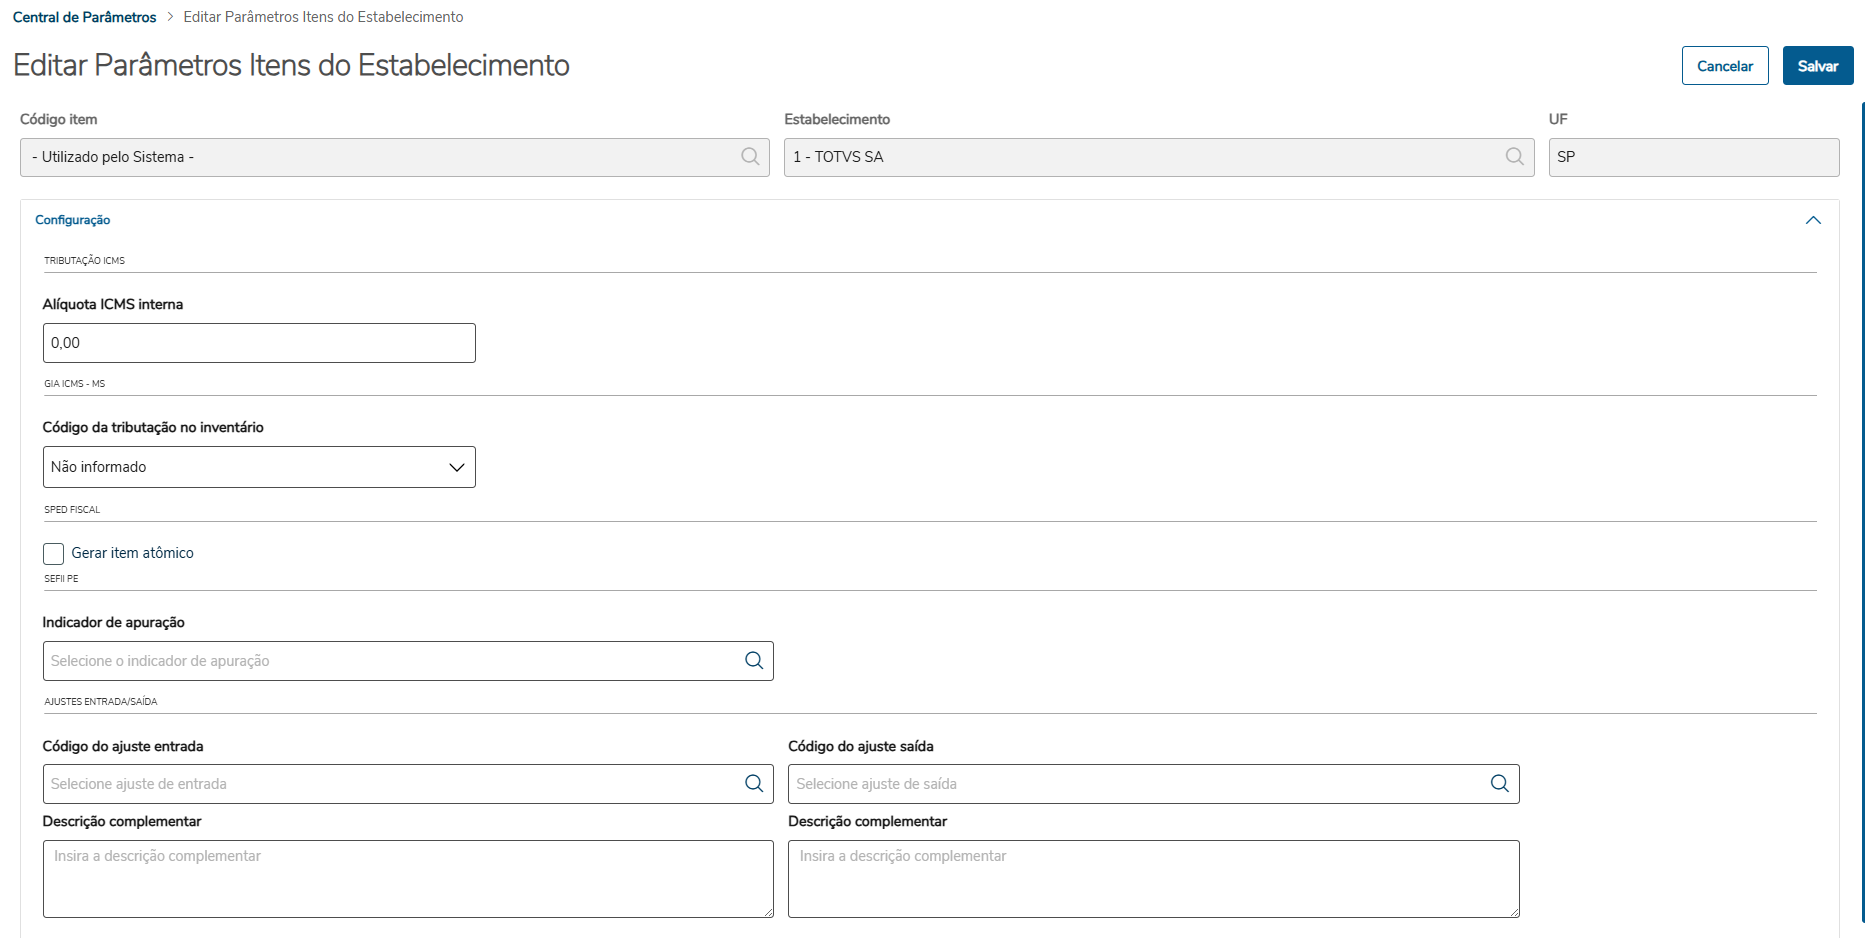1865x938 pixels.
Task: Click search icon in Estabelecimento field
Action: [1514, 157]
